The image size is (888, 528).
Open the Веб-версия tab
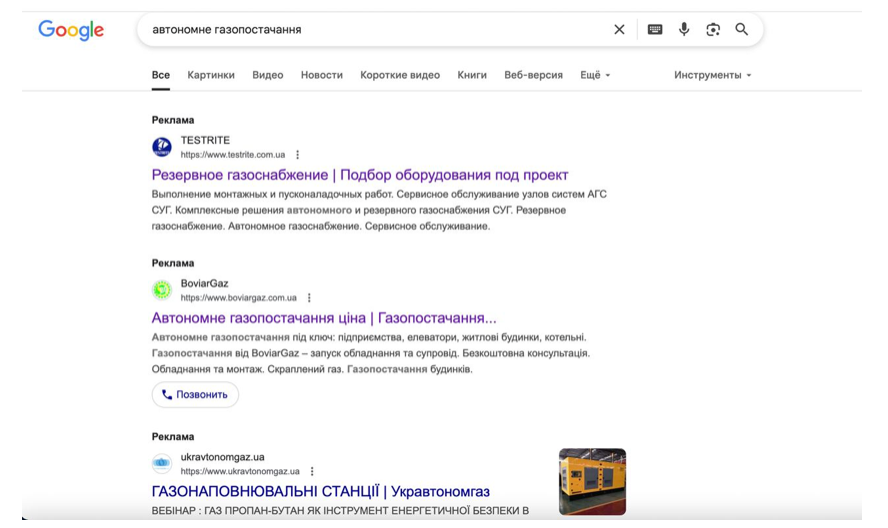coord(533,75)
